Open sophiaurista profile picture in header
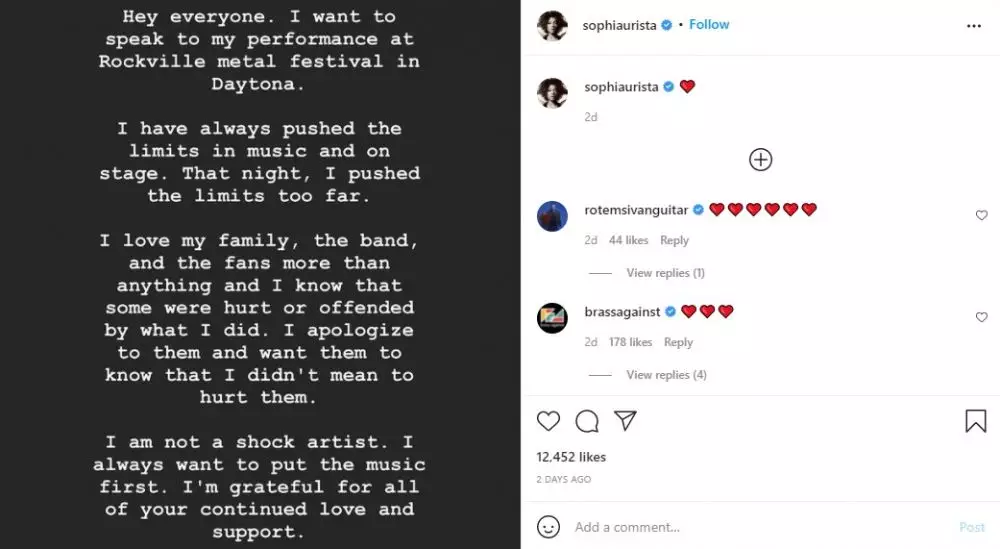Image resolution: width=1000 pixels, height=549 pixels. point(552,26)
